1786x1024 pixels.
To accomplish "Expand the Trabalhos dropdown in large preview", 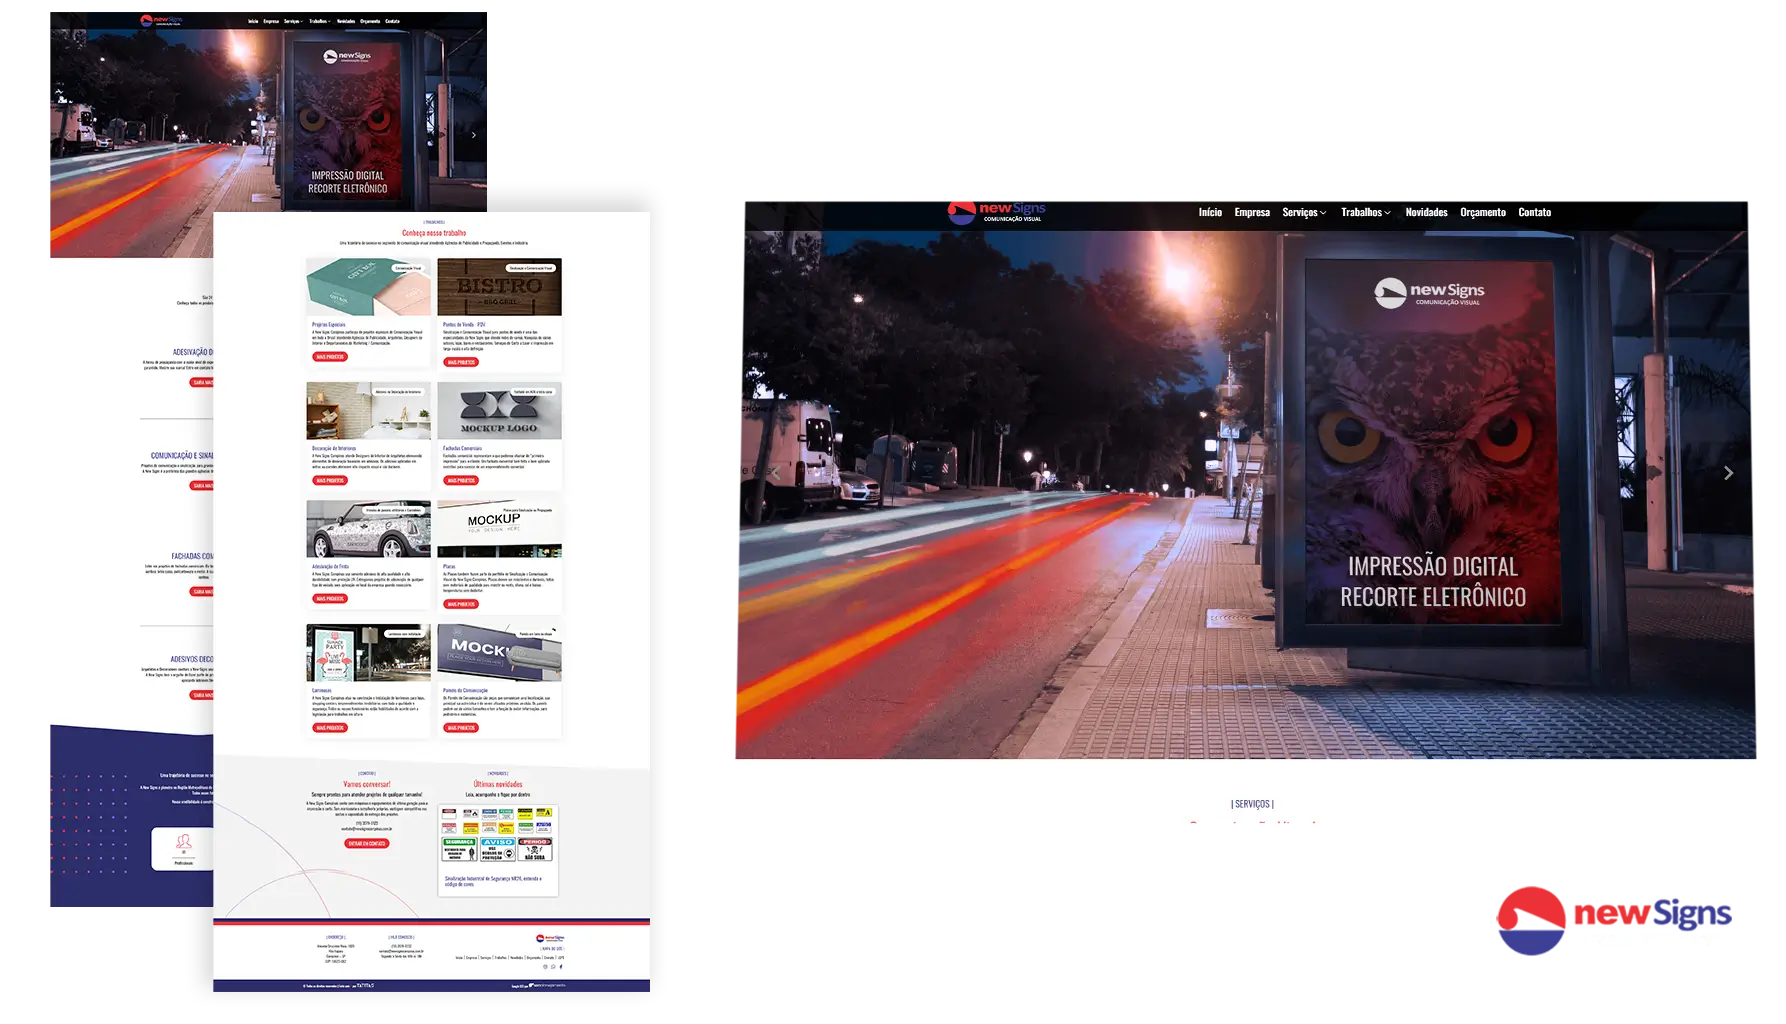I will (x=1366, y=212).
